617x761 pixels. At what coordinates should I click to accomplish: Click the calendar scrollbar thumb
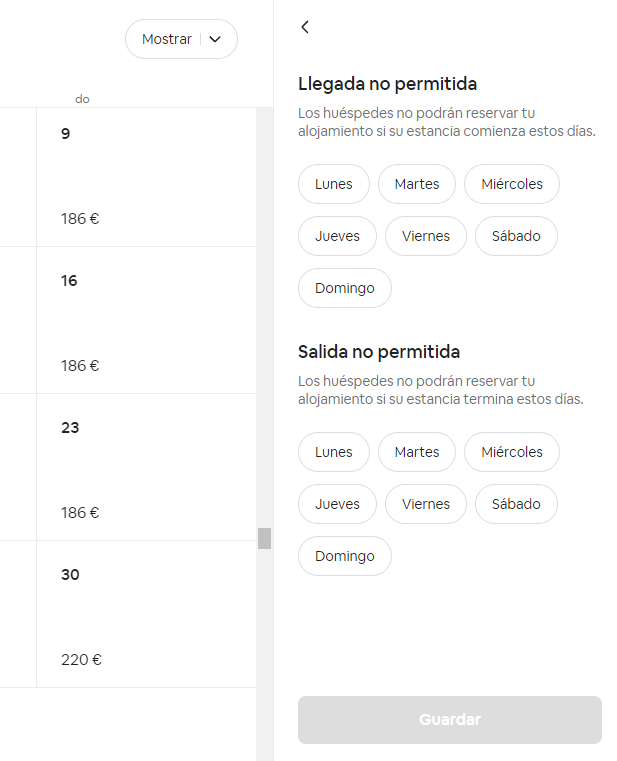coord(264,538)
